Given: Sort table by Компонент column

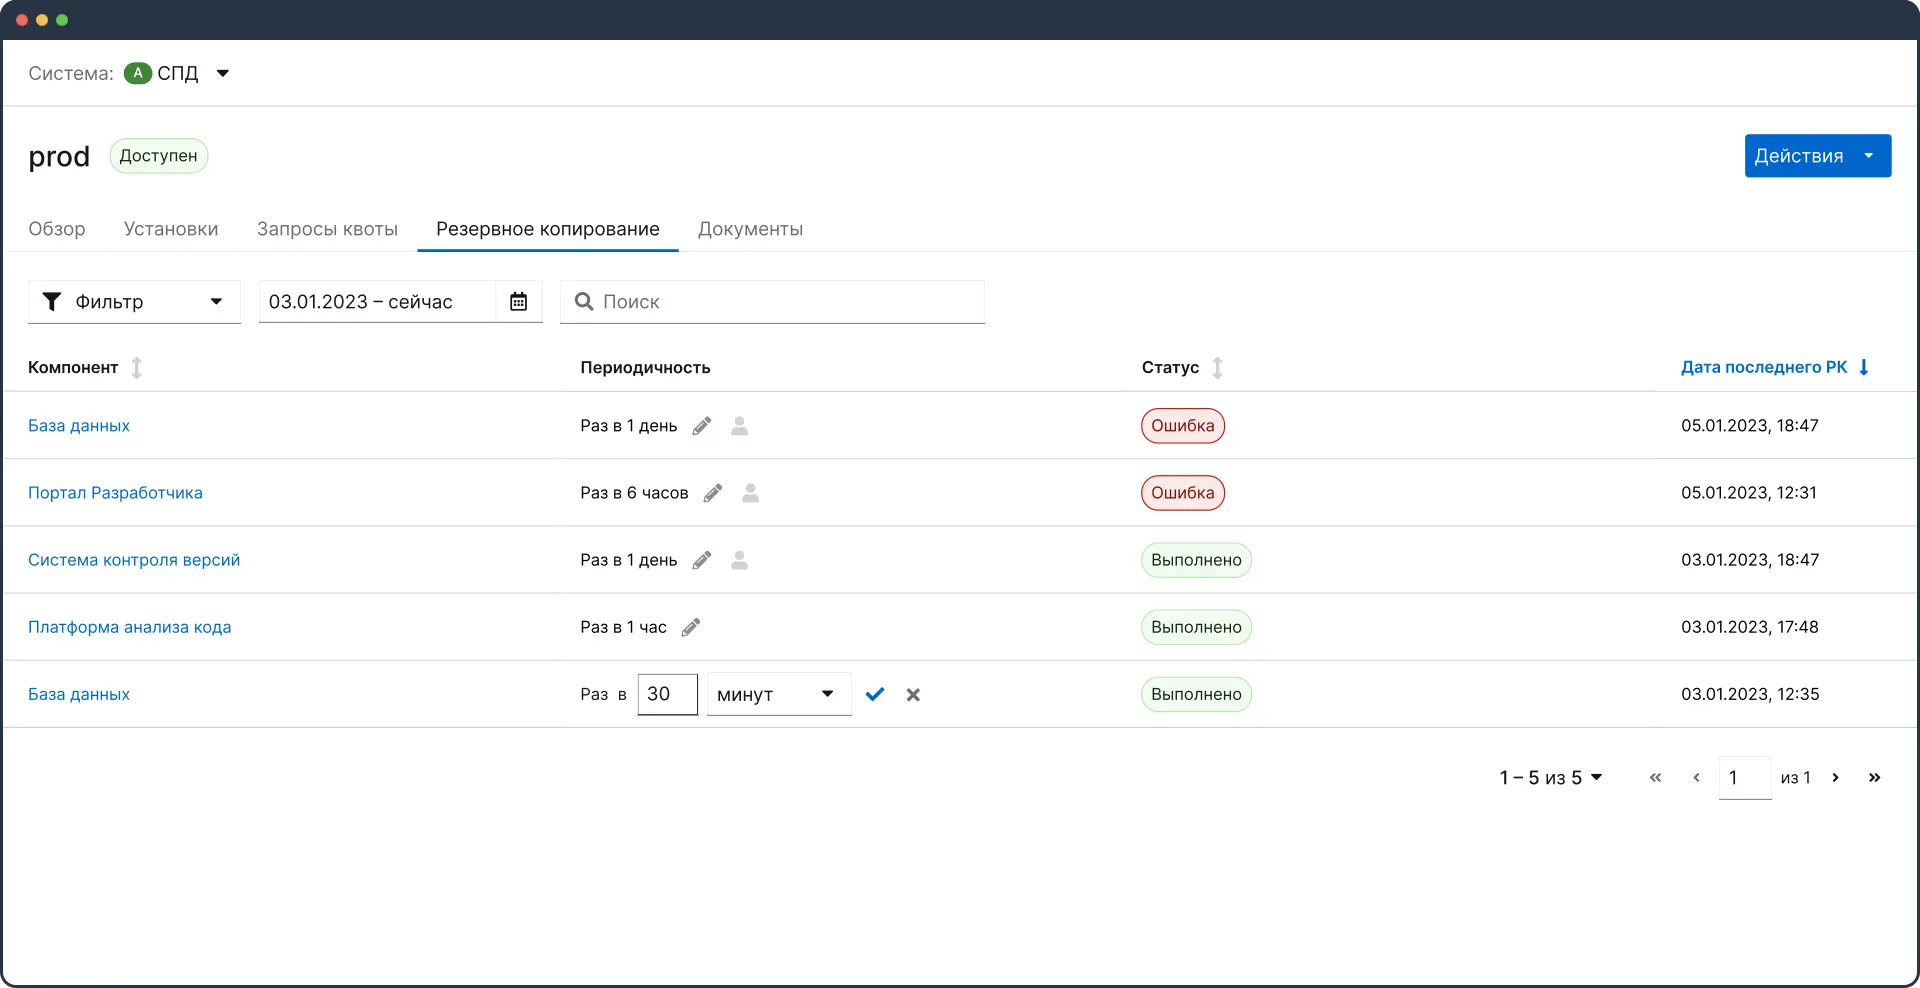Looking at the screenshot, I should [x=137, y=367].
